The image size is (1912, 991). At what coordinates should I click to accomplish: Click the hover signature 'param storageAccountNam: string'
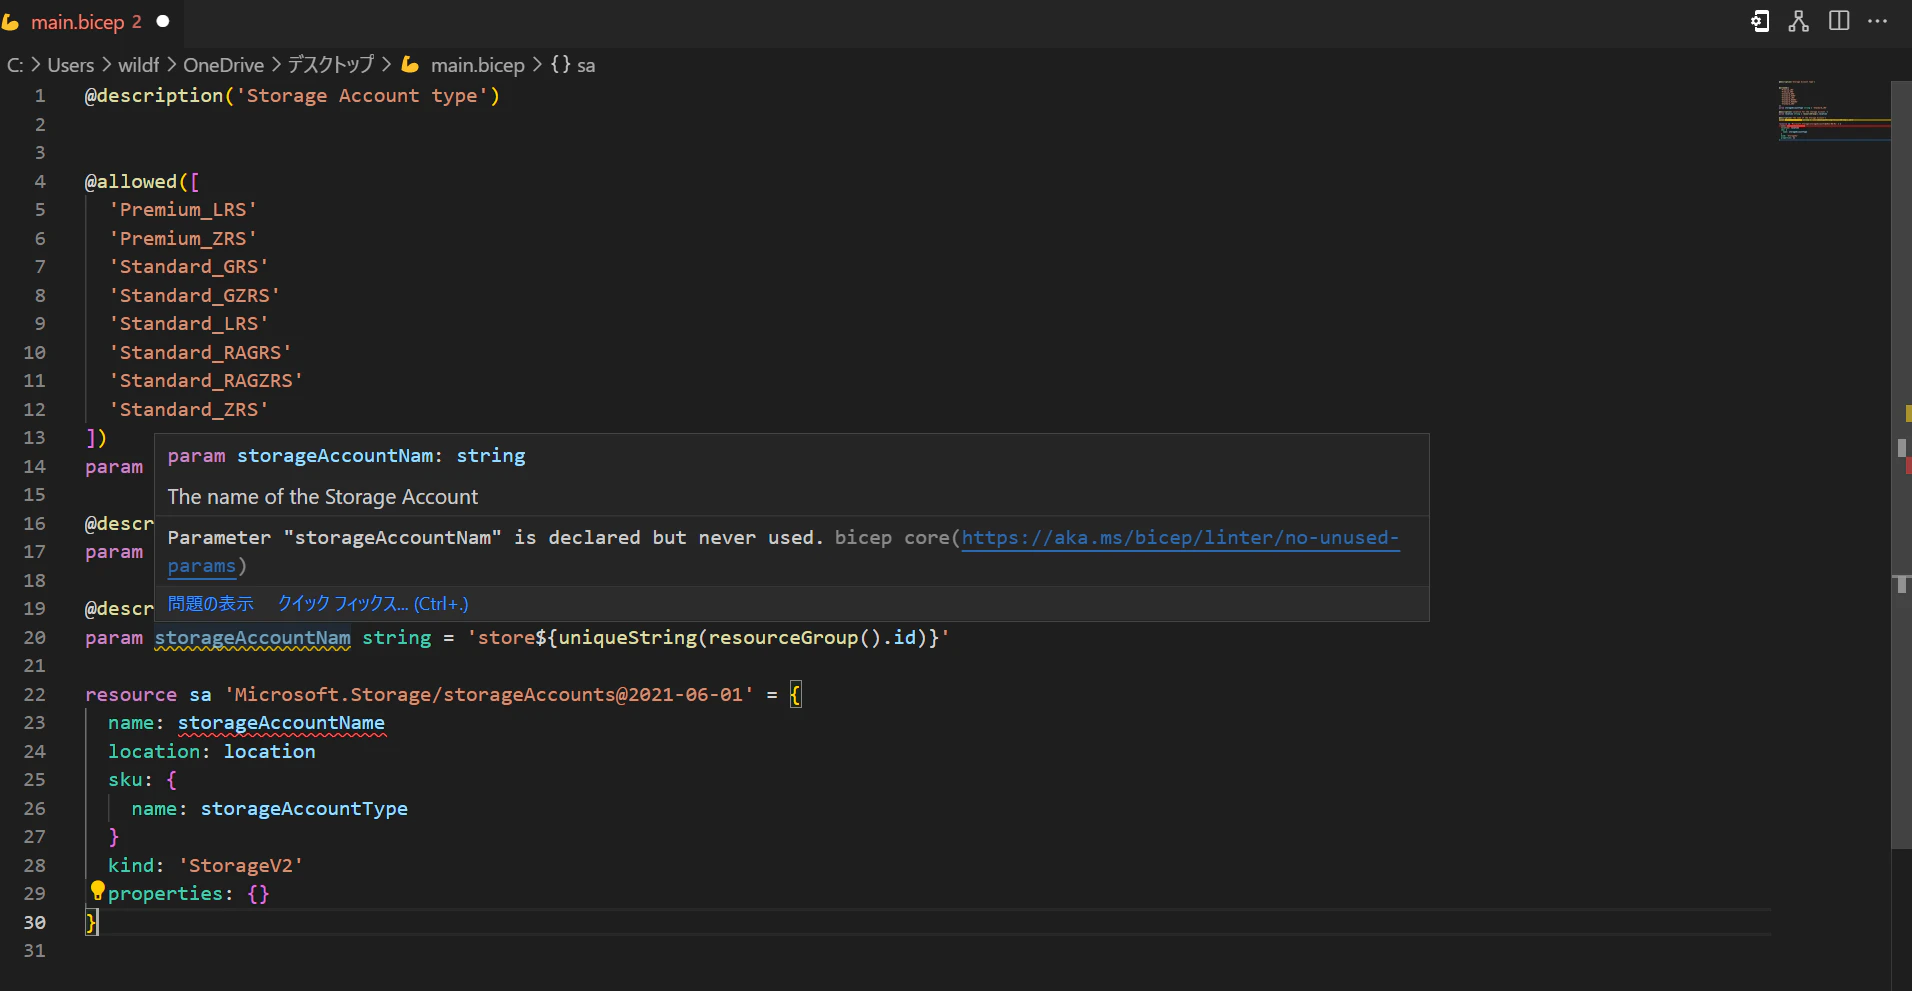click(x=346, y=456)
